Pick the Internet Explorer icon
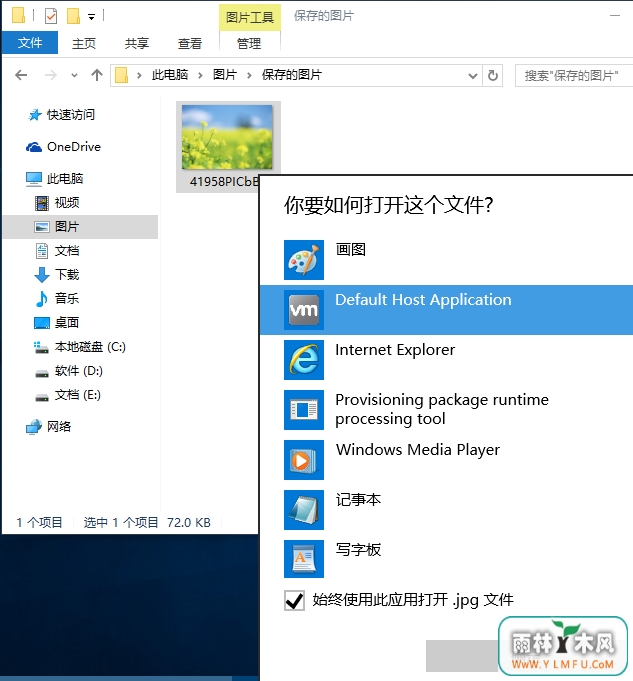Image resolution: width=633 pixels, height=681 pixels. (x=304, y=360)
